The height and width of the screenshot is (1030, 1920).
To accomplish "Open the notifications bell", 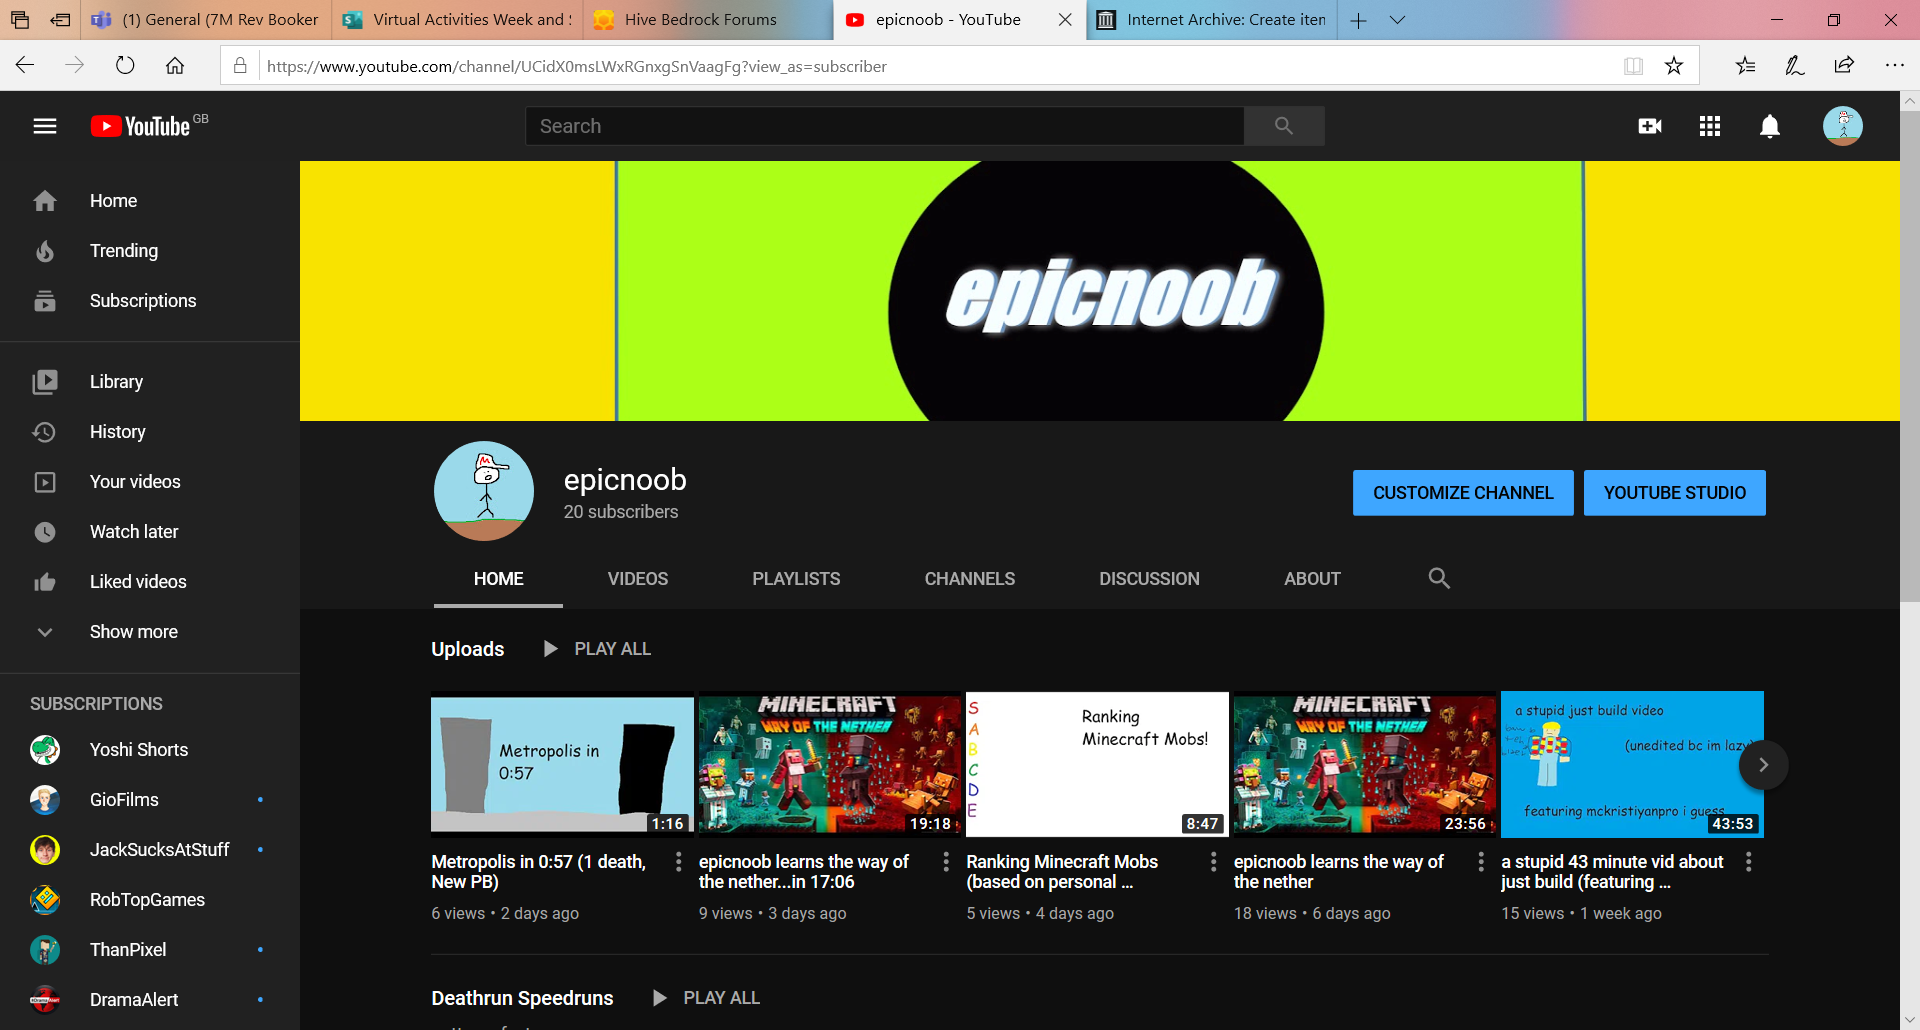I will click(1770, 126).
